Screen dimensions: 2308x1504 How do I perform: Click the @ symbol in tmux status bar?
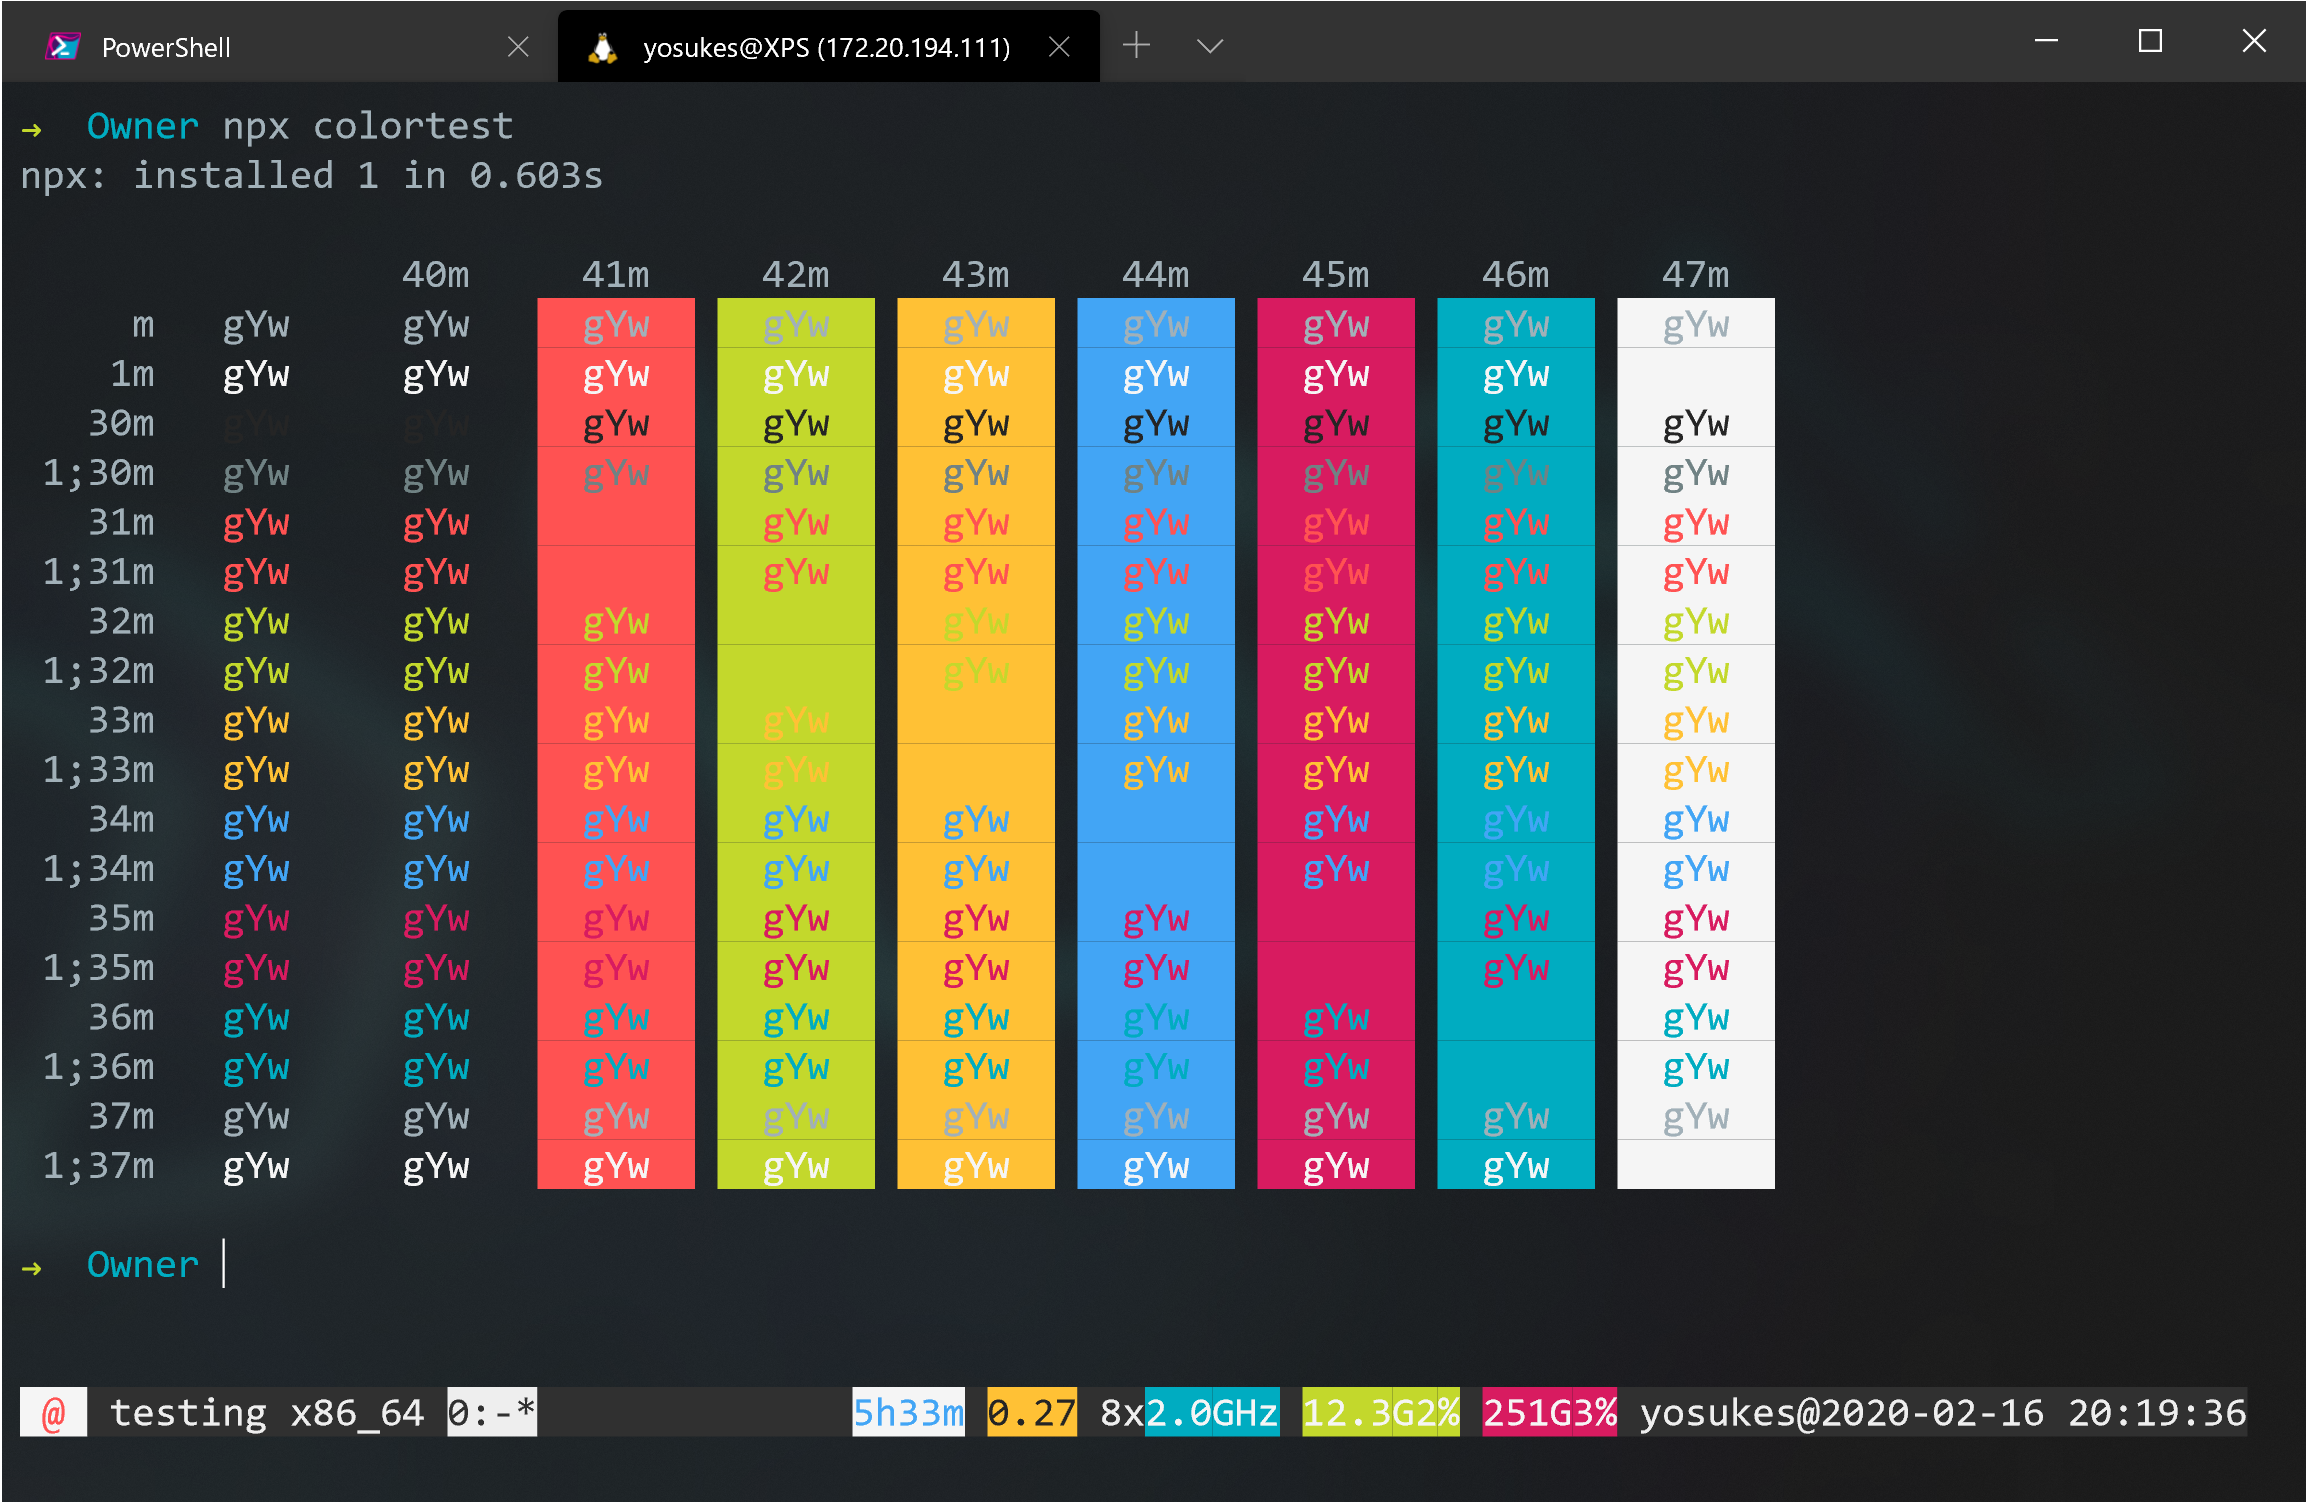pyautogui.click(x=53, y=1412)
